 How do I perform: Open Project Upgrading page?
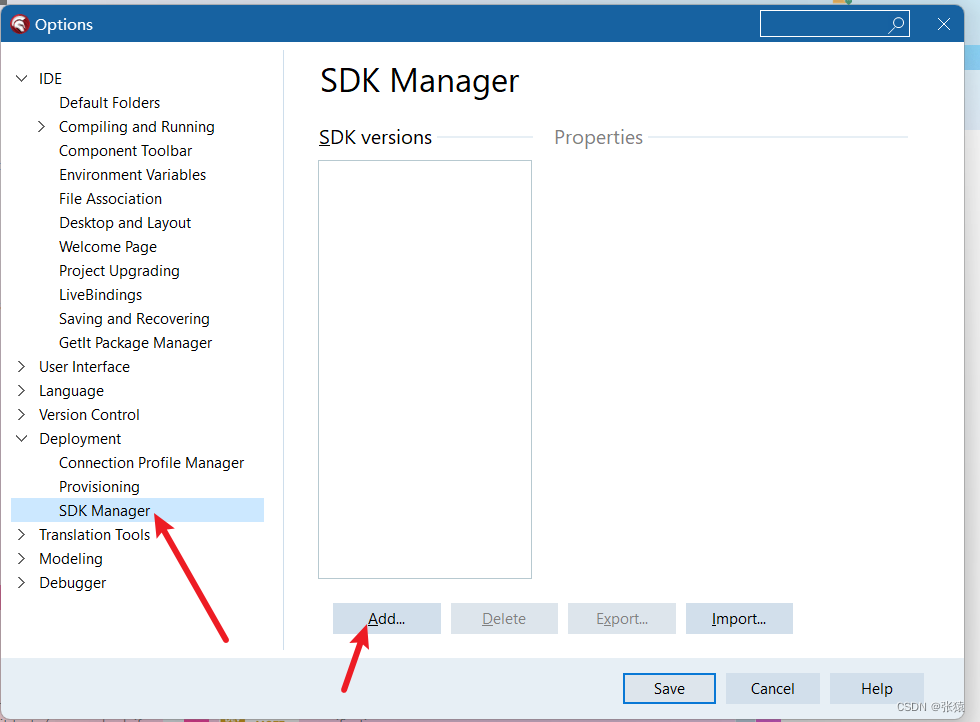pos(119,271)
